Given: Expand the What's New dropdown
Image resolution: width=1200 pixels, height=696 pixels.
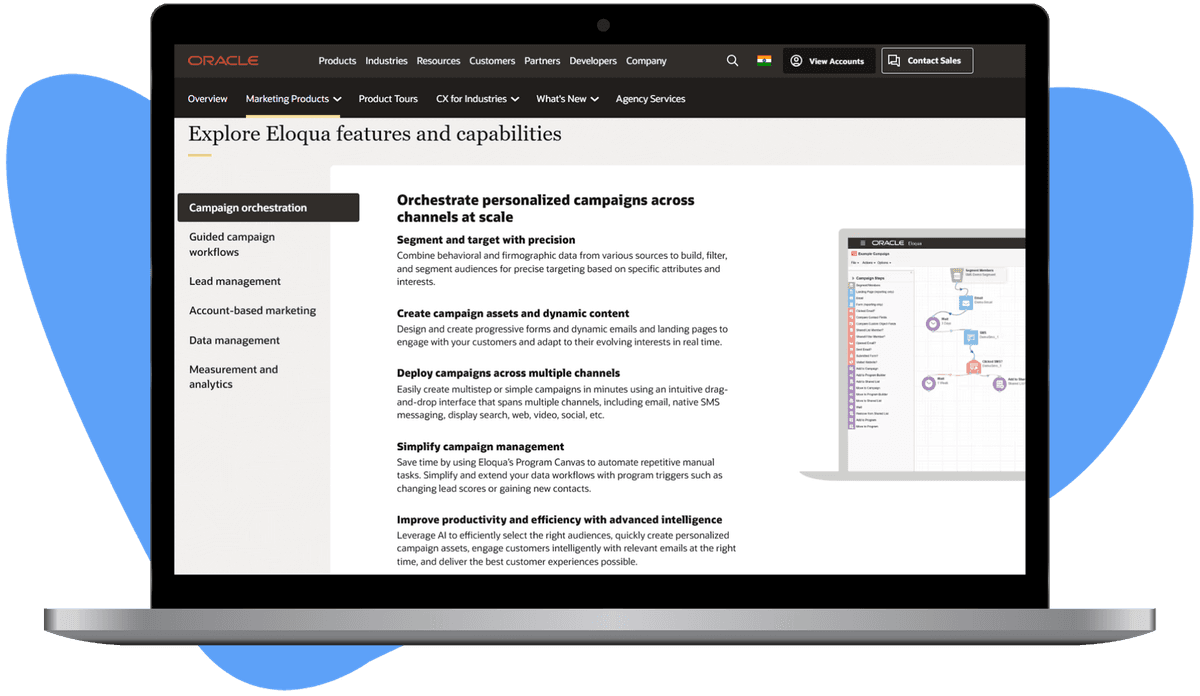Looking at the screenshot, I should coord(567,99).
